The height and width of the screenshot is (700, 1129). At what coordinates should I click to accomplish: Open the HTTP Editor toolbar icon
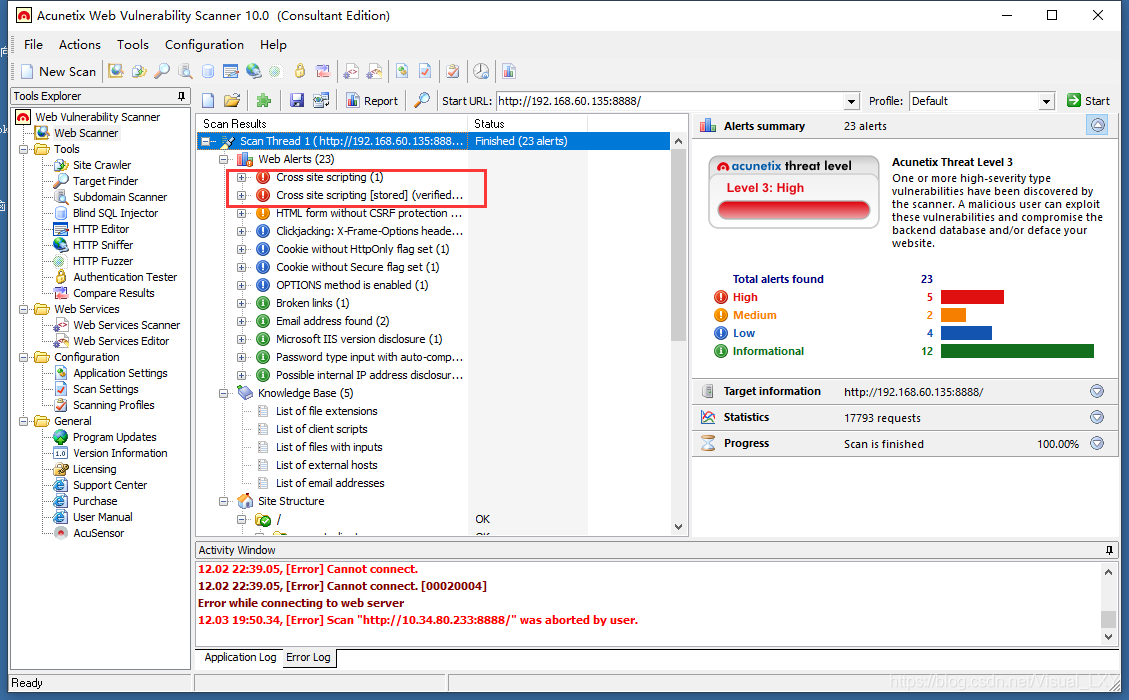[x=230, y=71]
